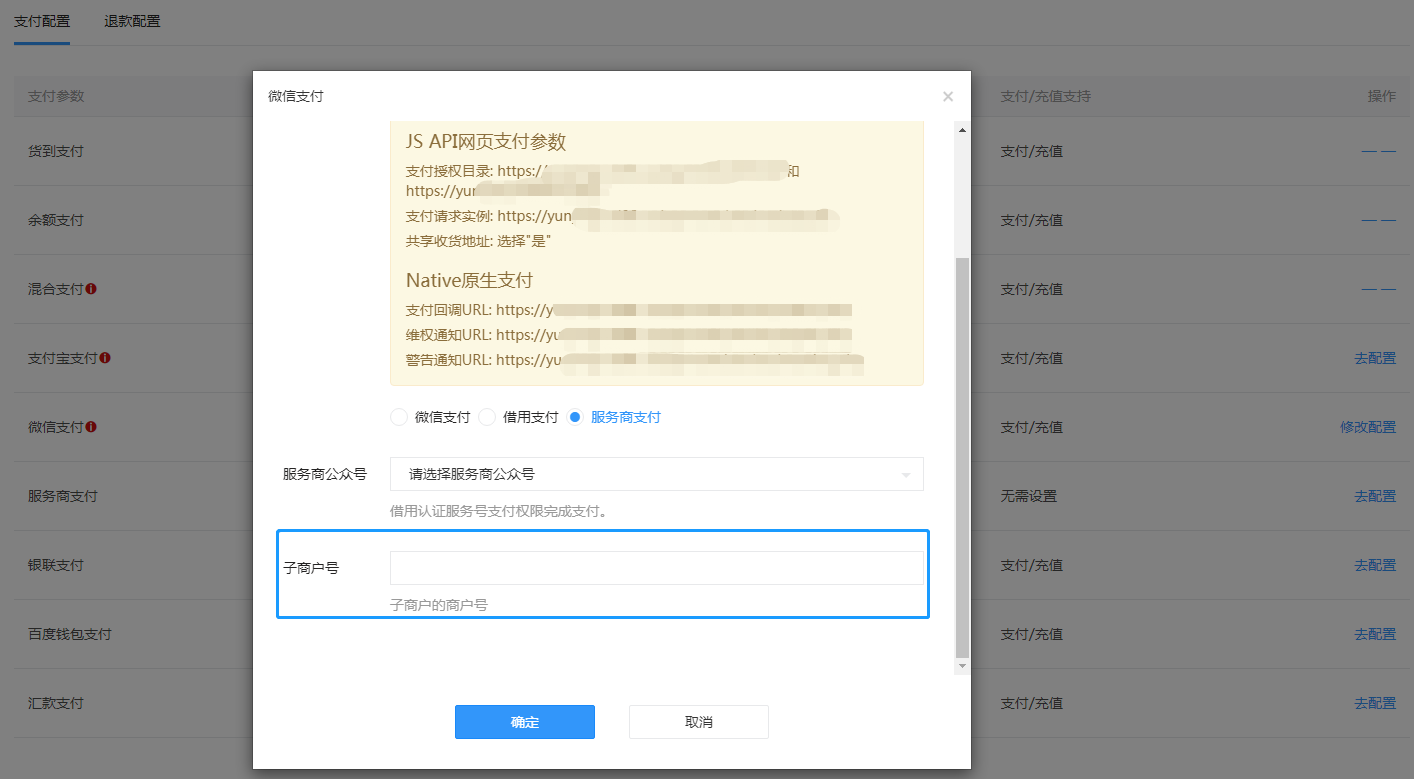
Task: Click the 货到支付 row label
Action: click(x=56, y=151)
